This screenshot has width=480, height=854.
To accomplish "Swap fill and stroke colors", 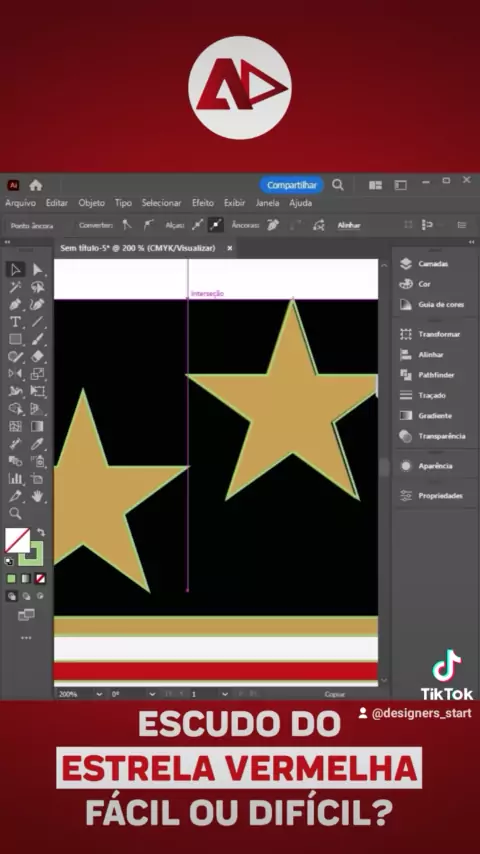I will (x=40, y=532).
